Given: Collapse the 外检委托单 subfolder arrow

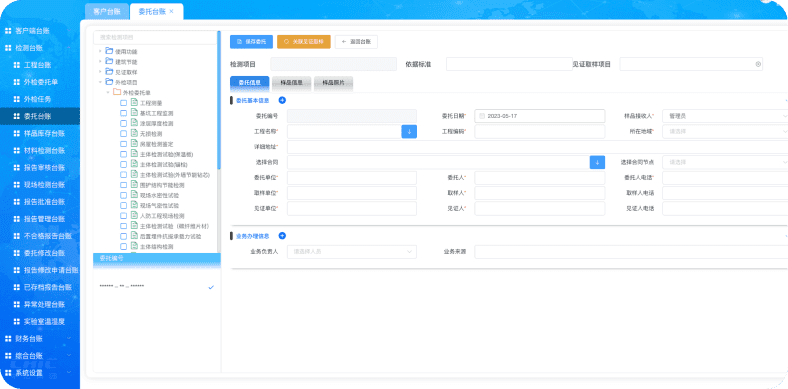Looking at the screenshot, I should point(108,92).
